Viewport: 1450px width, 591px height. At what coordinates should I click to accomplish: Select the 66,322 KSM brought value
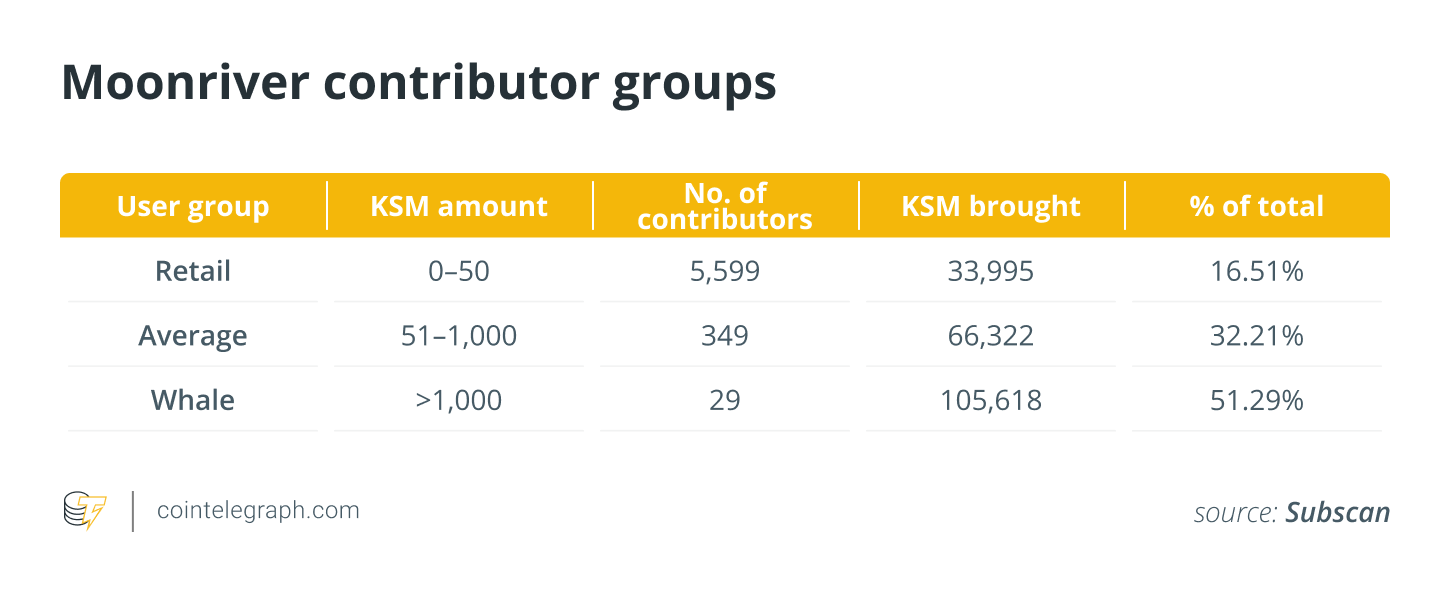coord(991,336)
